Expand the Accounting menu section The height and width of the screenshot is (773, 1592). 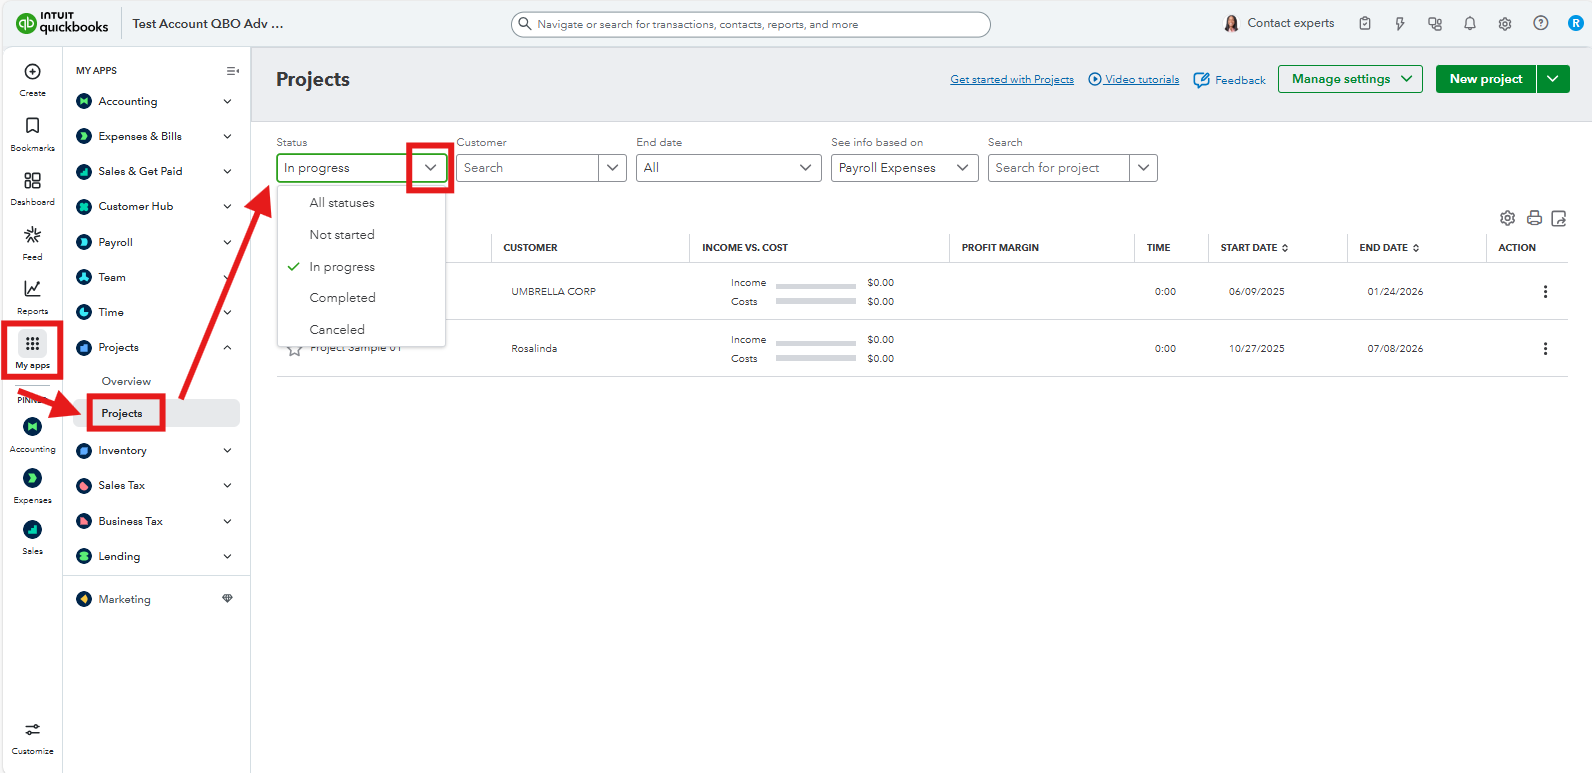227,102
